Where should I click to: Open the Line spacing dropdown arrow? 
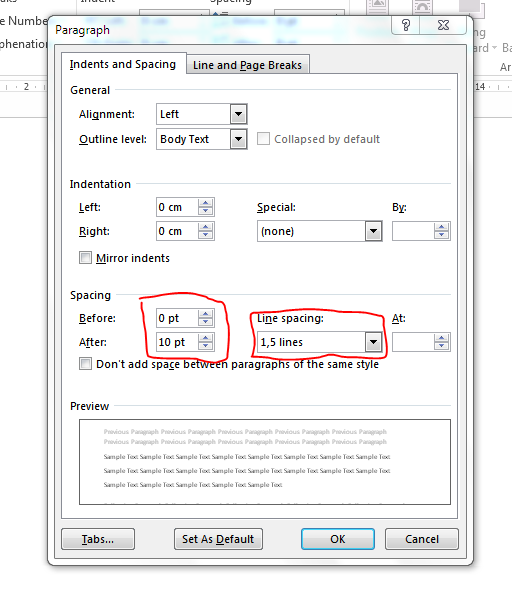(x=373, y=342)
